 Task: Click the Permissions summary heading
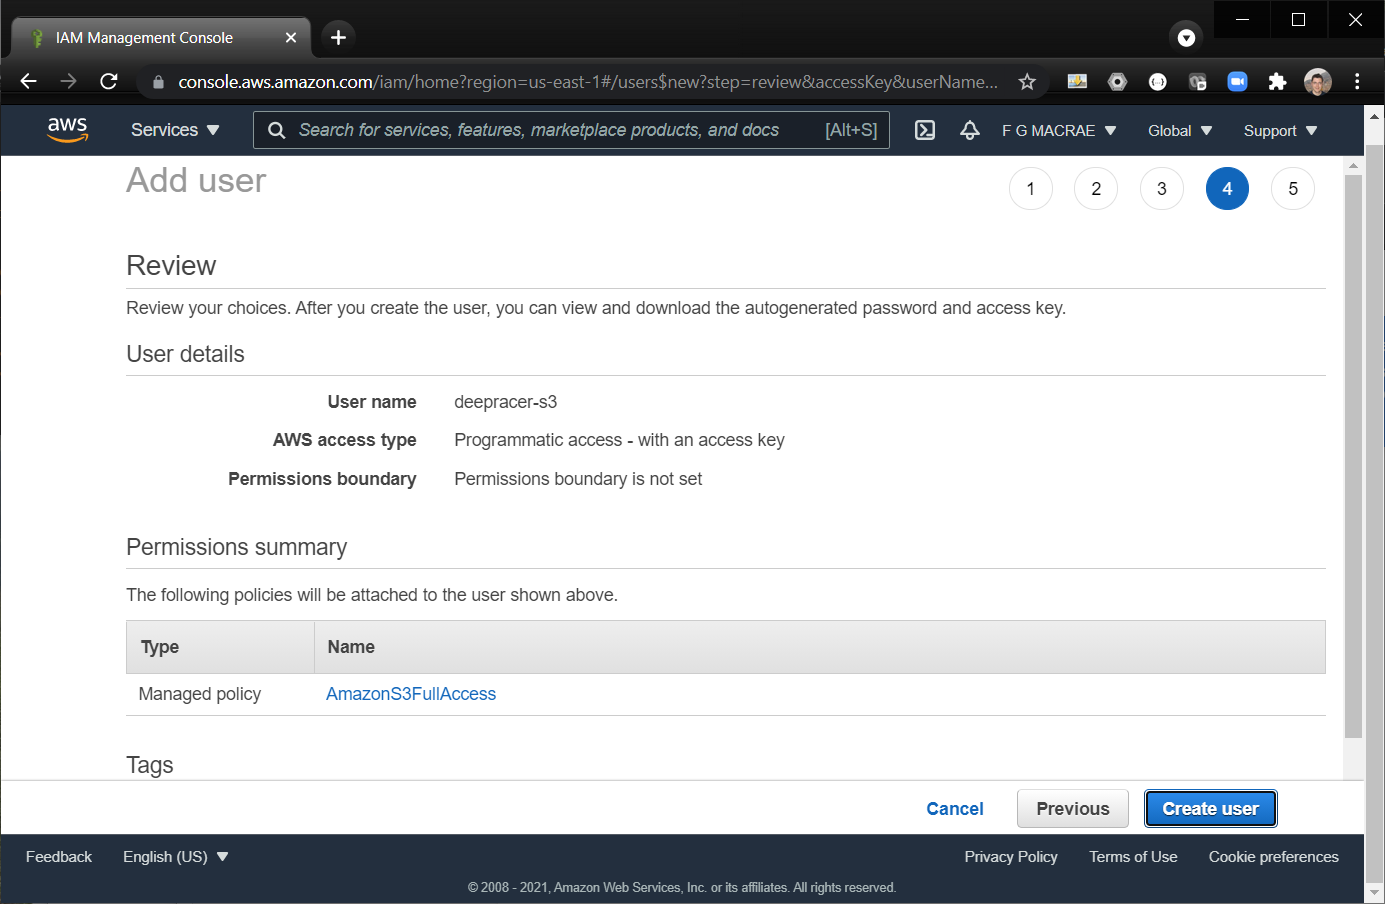click(x=236, y=547)
